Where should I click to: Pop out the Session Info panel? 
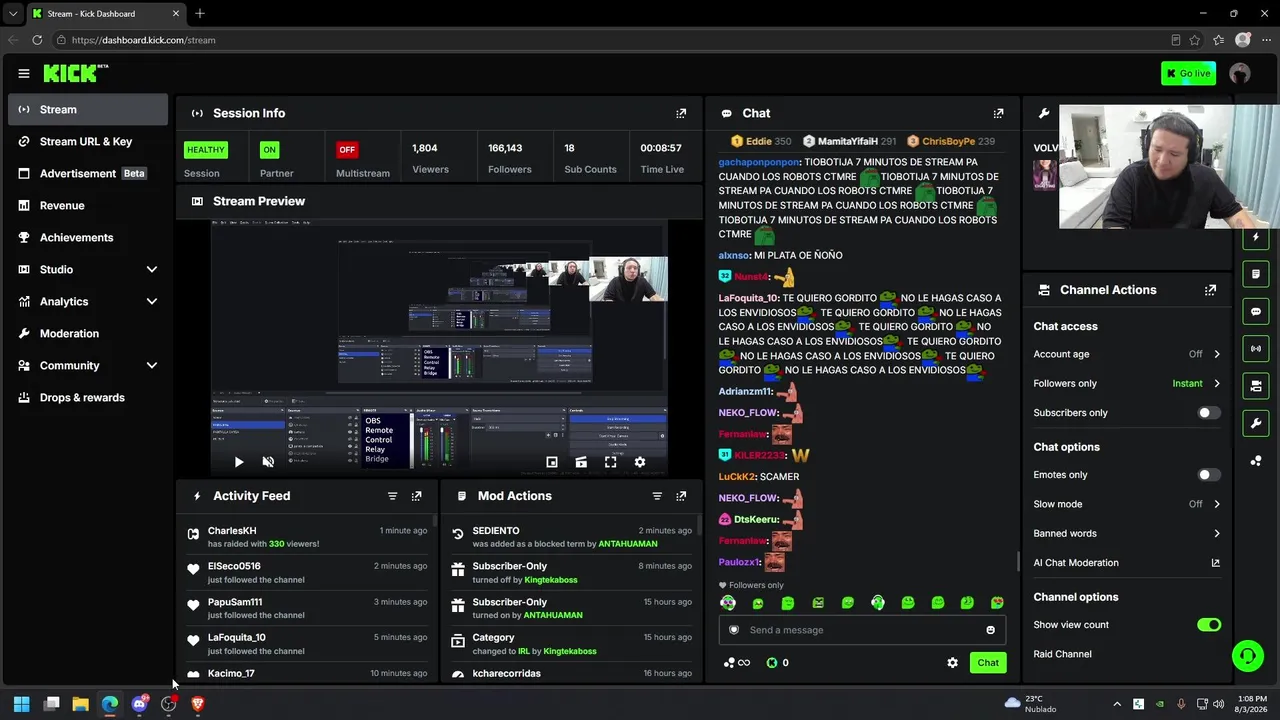pos(681,113)
